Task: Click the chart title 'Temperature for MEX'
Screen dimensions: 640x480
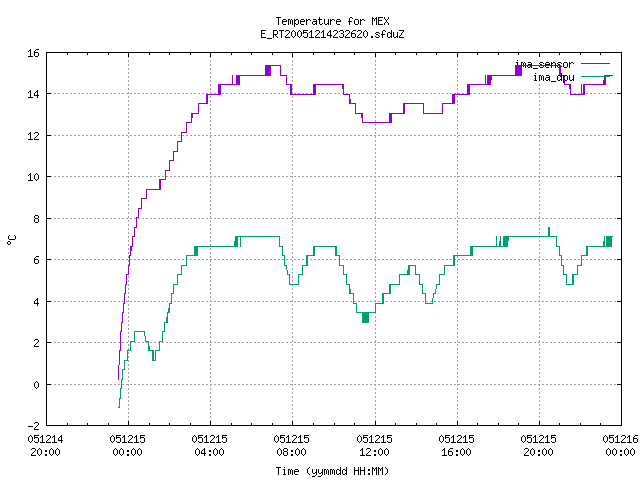Action: [332, 21]
